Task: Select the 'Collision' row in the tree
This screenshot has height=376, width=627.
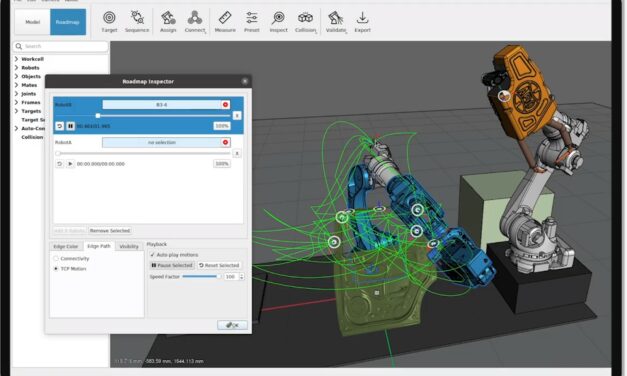Action: point(32,137)
